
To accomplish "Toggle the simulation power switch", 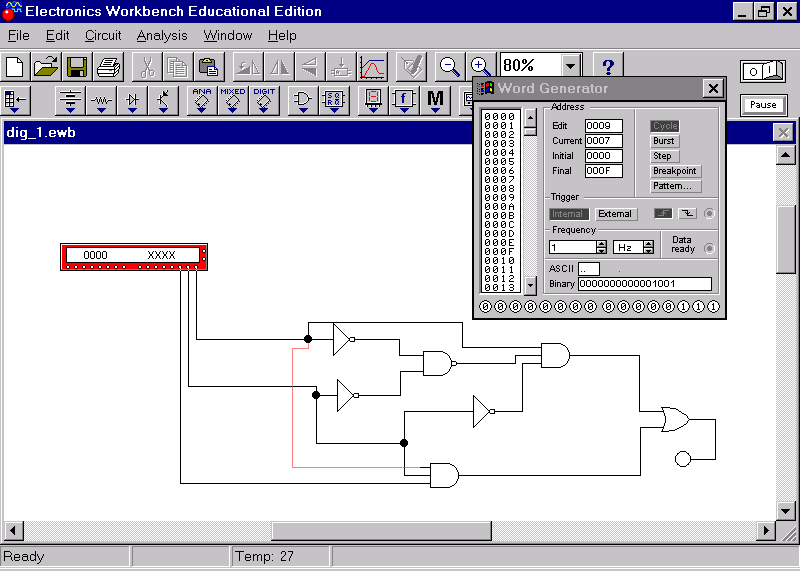I will coord(763,71).
